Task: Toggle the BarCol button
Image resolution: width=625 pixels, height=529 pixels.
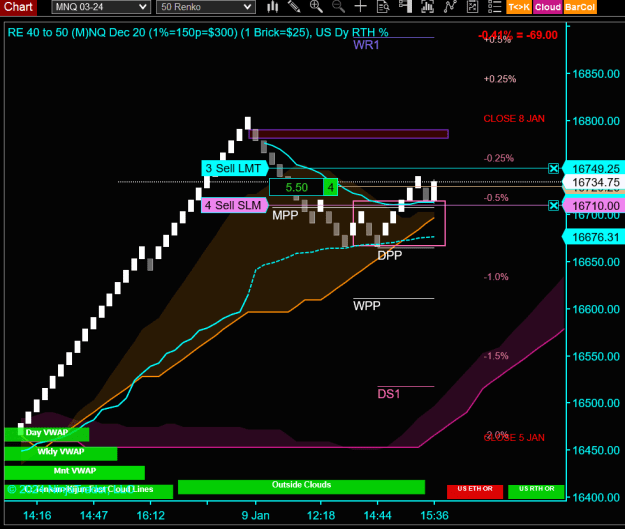Action: tap(580, 7)
